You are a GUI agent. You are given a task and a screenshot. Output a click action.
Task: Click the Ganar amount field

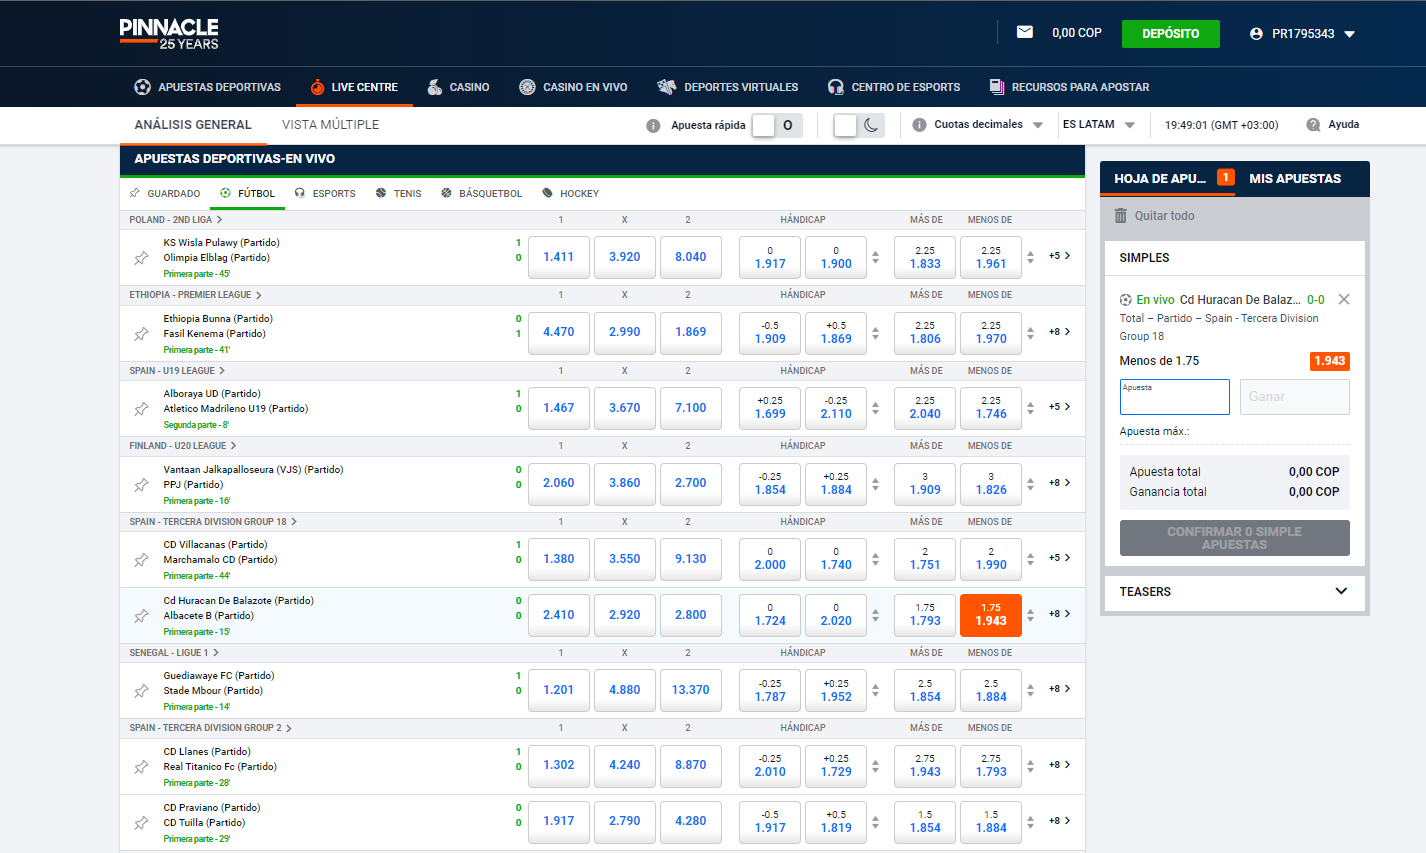coord(1295,397)
